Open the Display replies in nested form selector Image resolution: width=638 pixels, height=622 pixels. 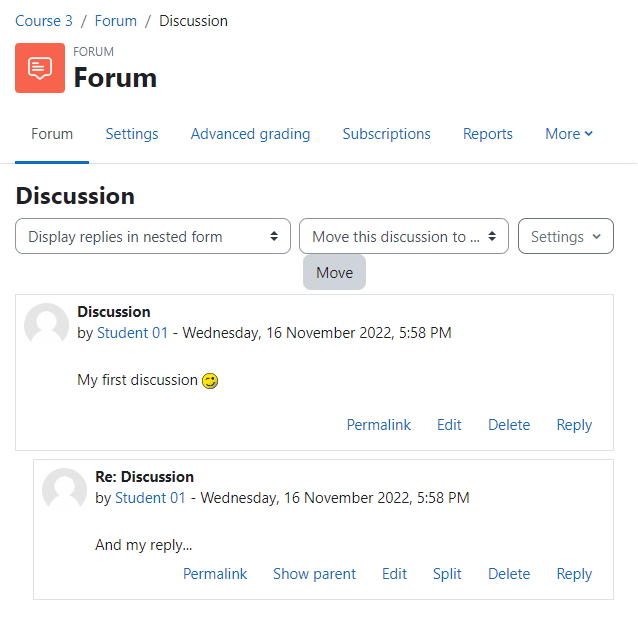[153, 236]
